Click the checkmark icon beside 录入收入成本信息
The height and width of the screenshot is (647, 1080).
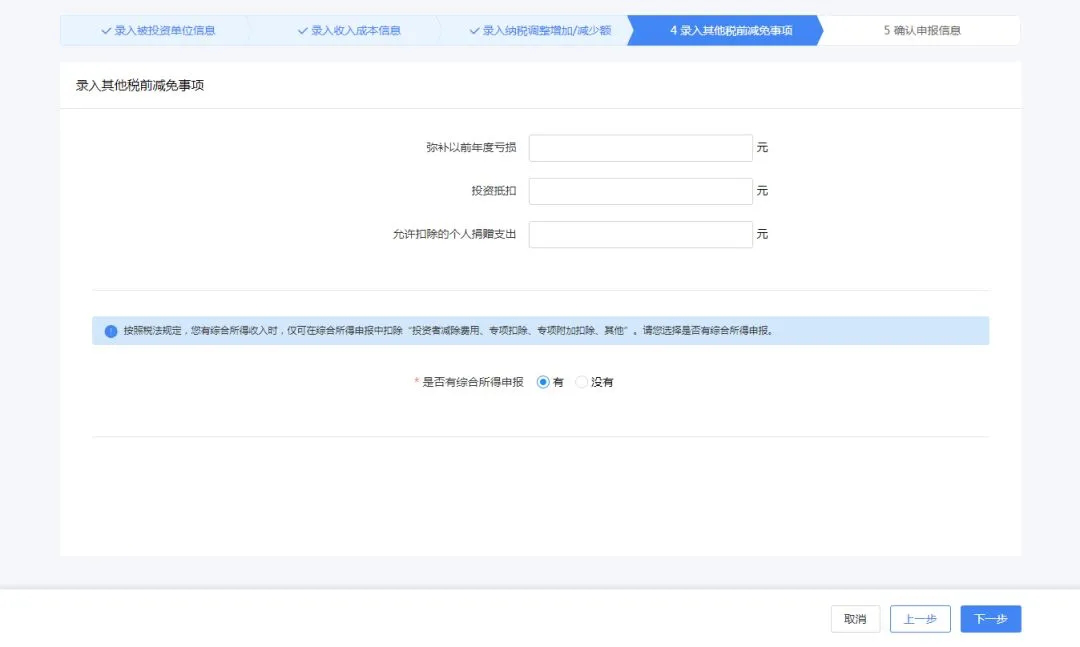302,31
